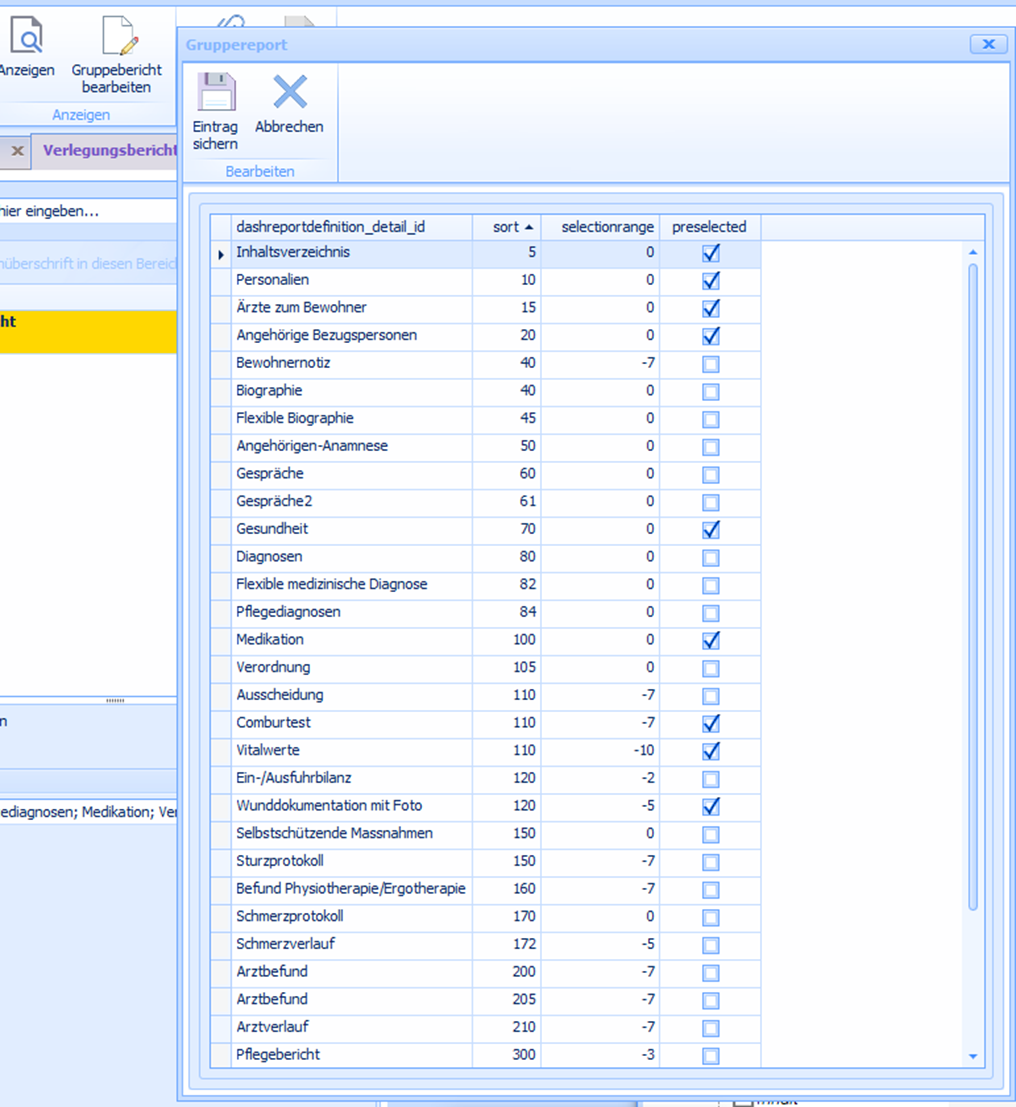The image size is (1016, 1107).
Task: Toggle preselected checkbox for Vitalwerte
Action: pyautogui.click(x=710, y=751)
